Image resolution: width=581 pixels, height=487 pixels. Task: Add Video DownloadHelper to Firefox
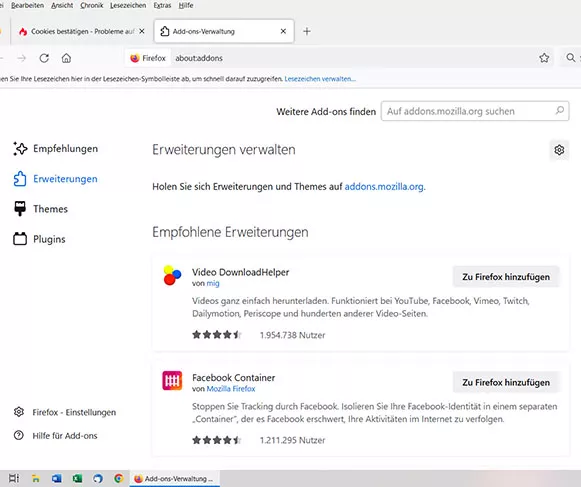coord(506,277)
